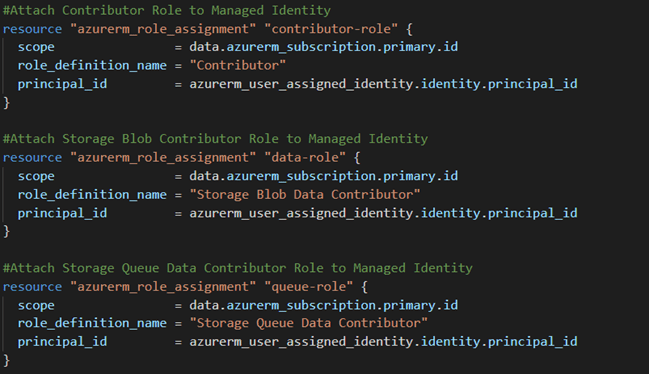649x374 pixels.
Task: Click the scope attribute in the contributor-role block
Action: pyautogui.click(x=36, y=47)
